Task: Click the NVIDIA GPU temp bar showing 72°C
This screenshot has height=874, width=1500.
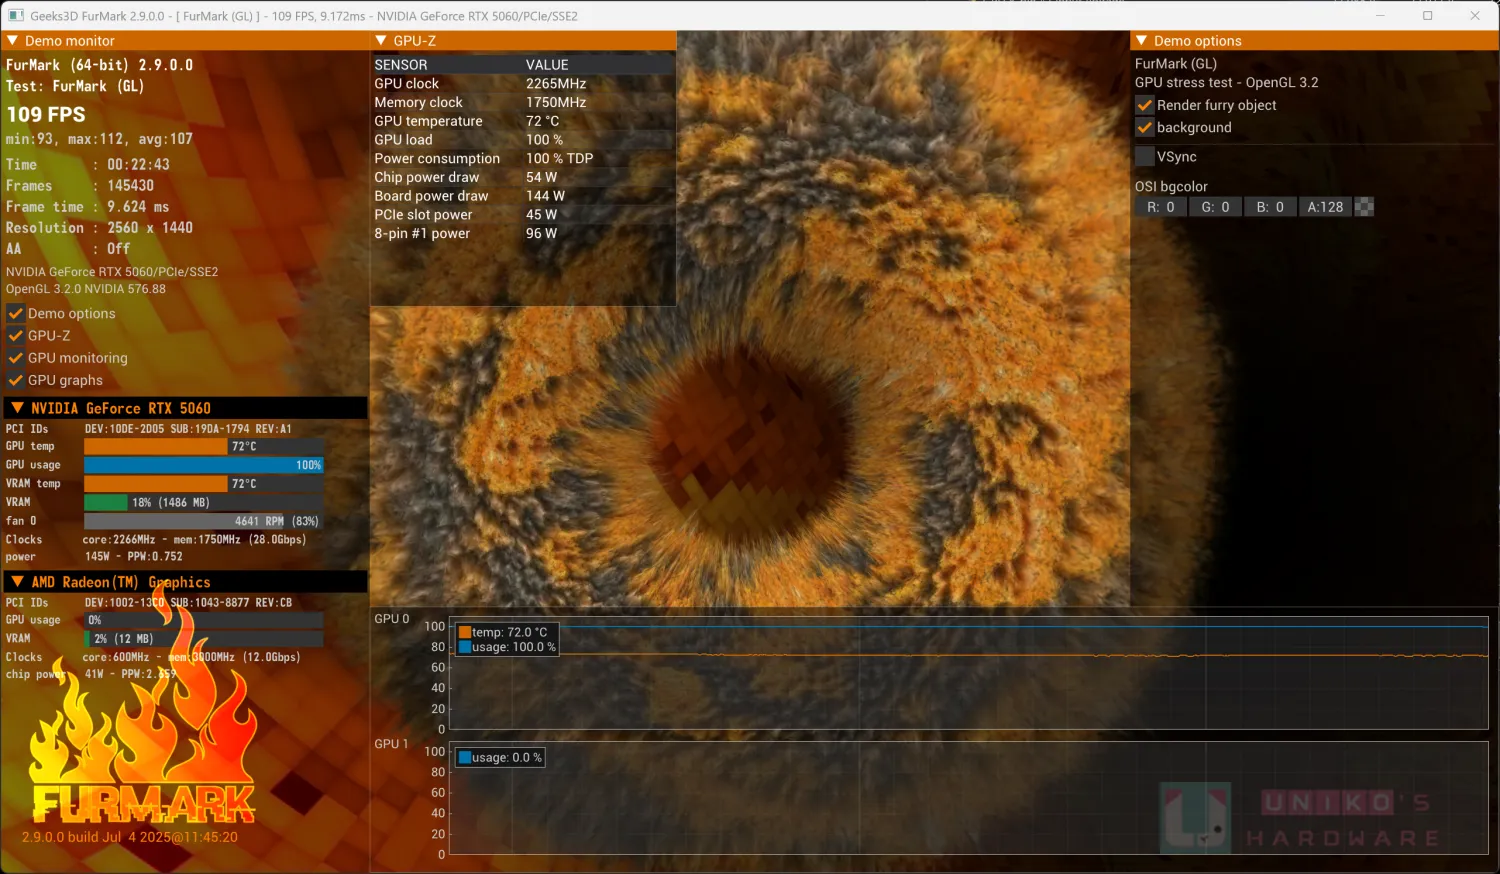Action: point(203,446)
